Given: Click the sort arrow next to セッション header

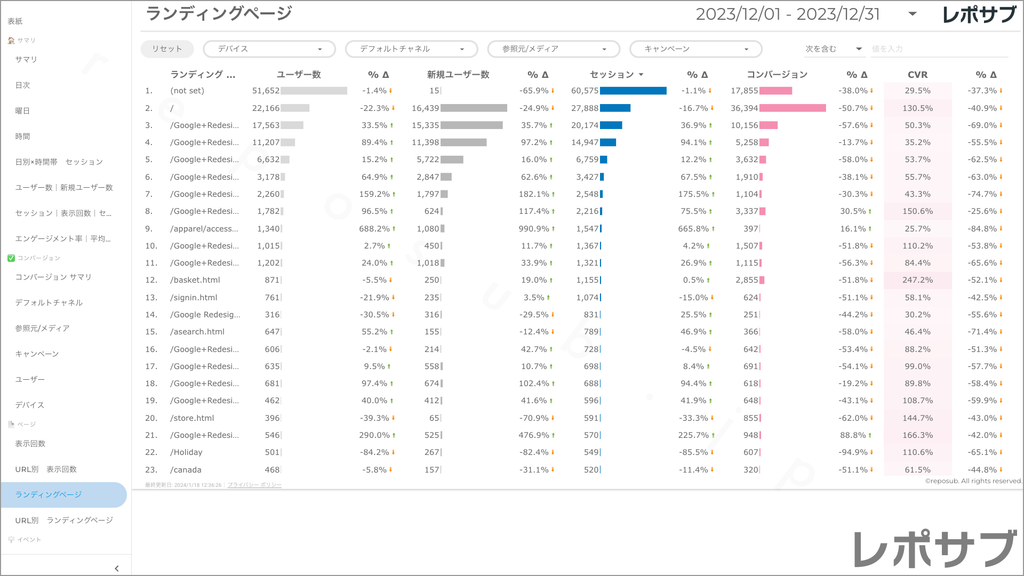Looking at the screenshot, I should (641, 75).
